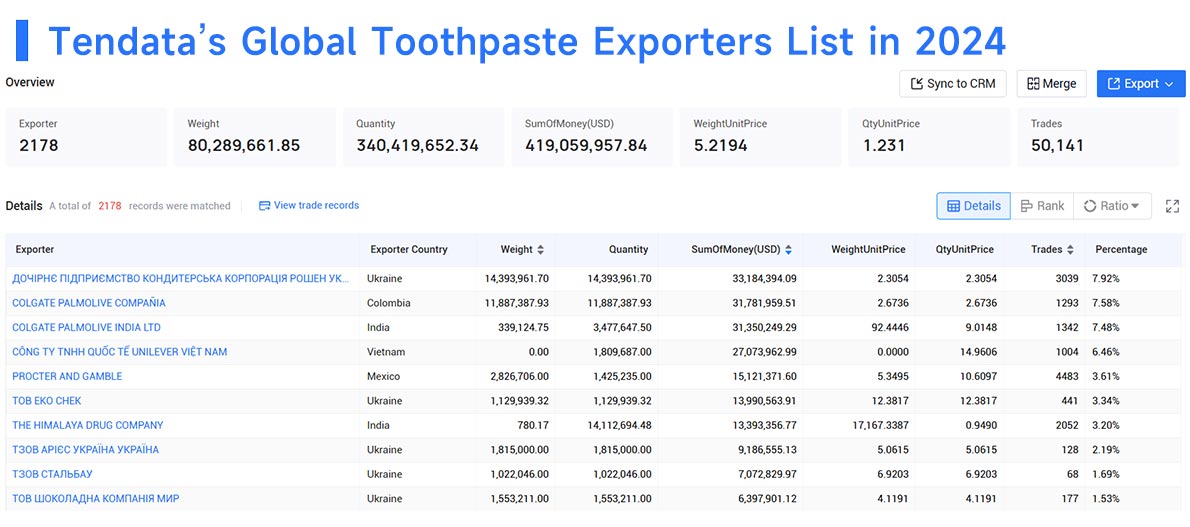Screen dimensions: 1190x527
Task: Open COLGATE PALMOLIVE INDIA LTD exporter link
Action: [87, 327]
